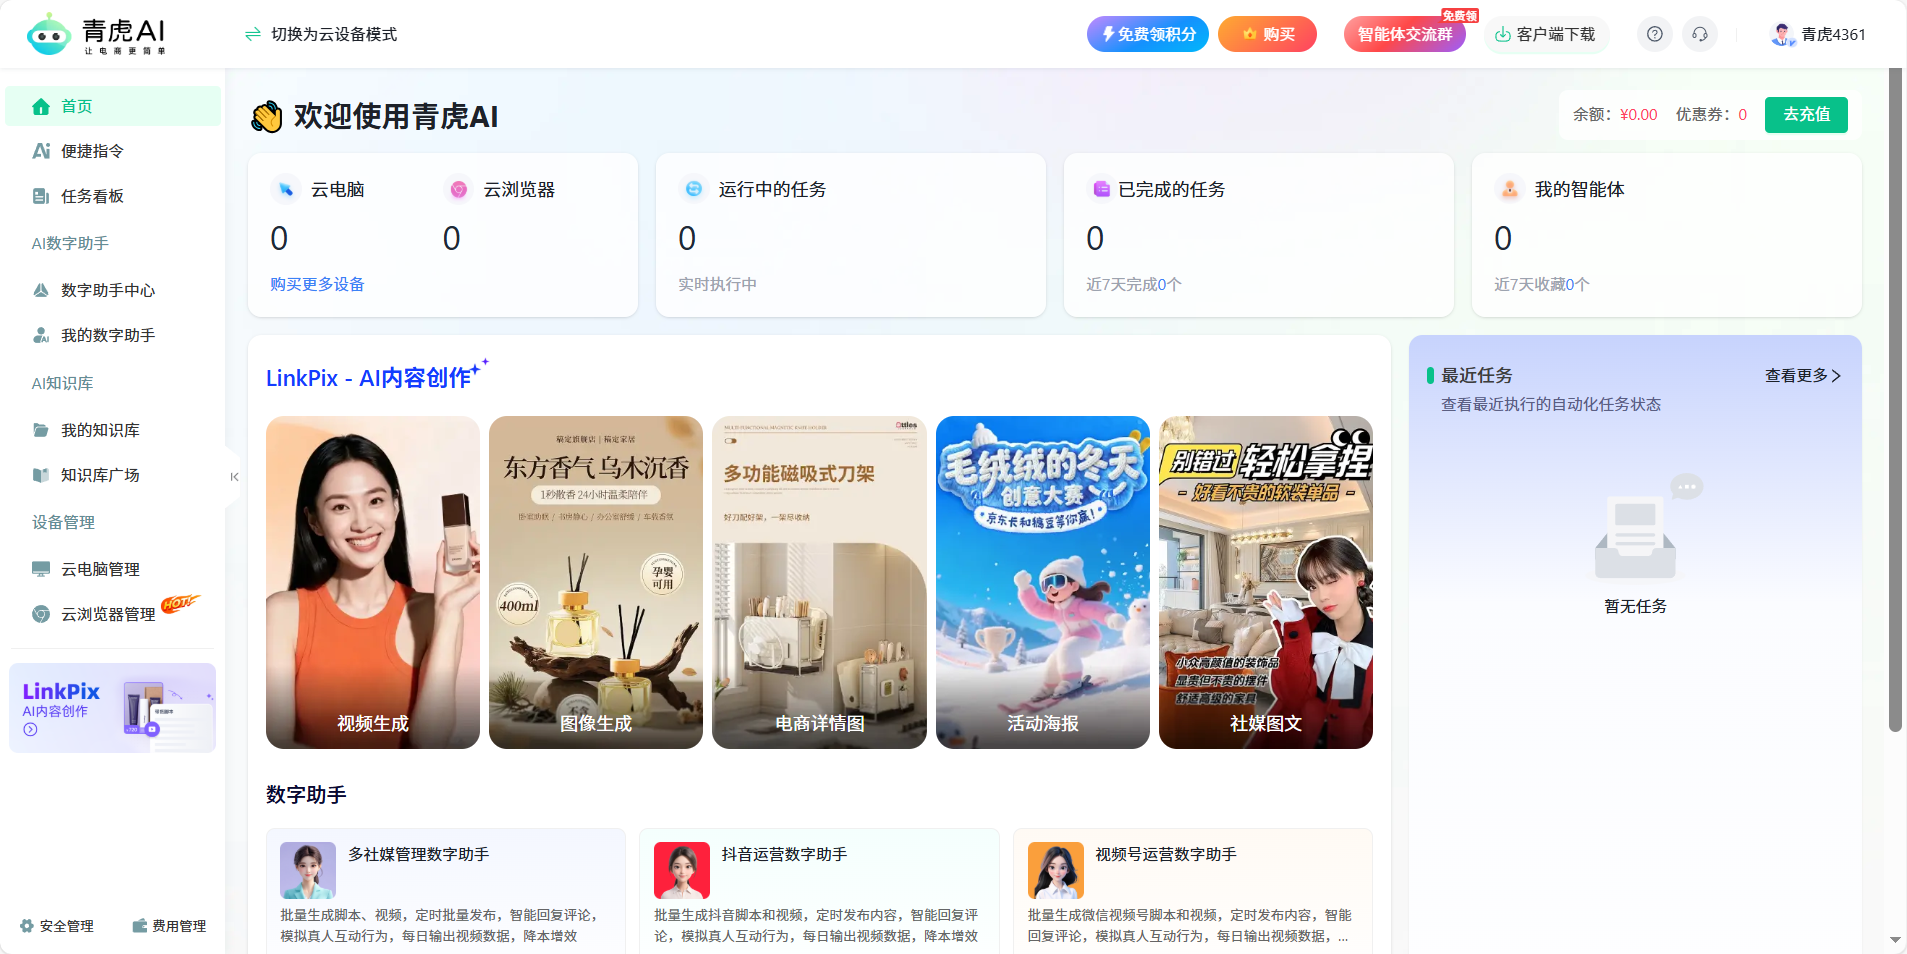Click the help question mark icon
Viewport: 1907px width, 954px height.
tap(1654, 34)
